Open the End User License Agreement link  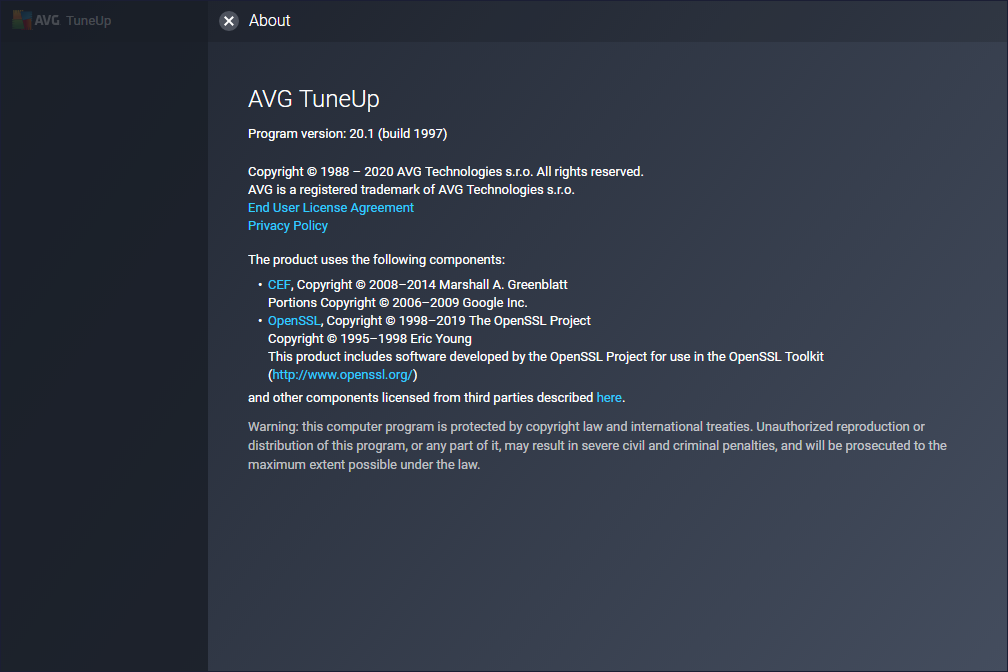[x=330, y=208]
